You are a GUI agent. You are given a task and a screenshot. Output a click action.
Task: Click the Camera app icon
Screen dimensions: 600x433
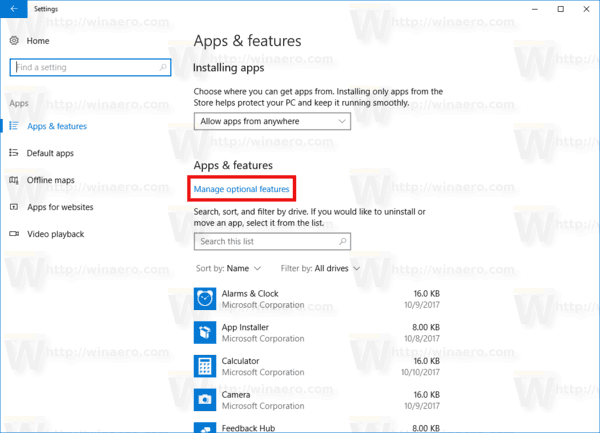click(205, 399)
